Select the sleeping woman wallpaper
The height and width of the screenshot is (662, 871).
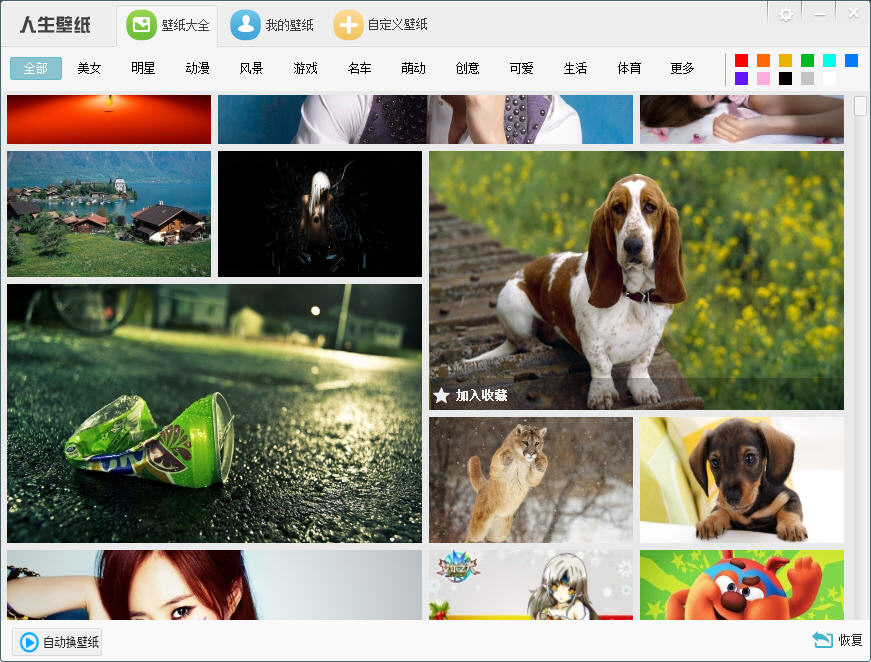[x=742, y=119]
